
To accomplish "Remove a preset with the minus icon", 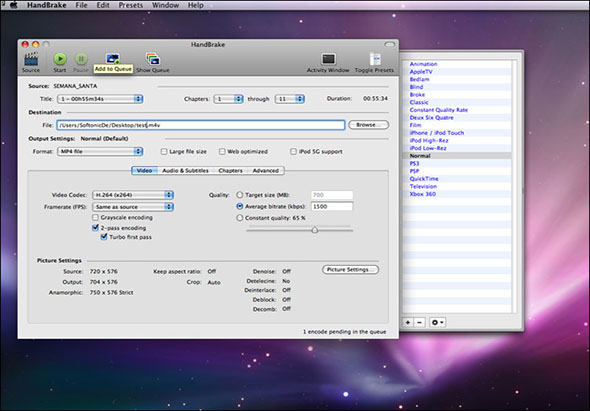I will point(420,323).
